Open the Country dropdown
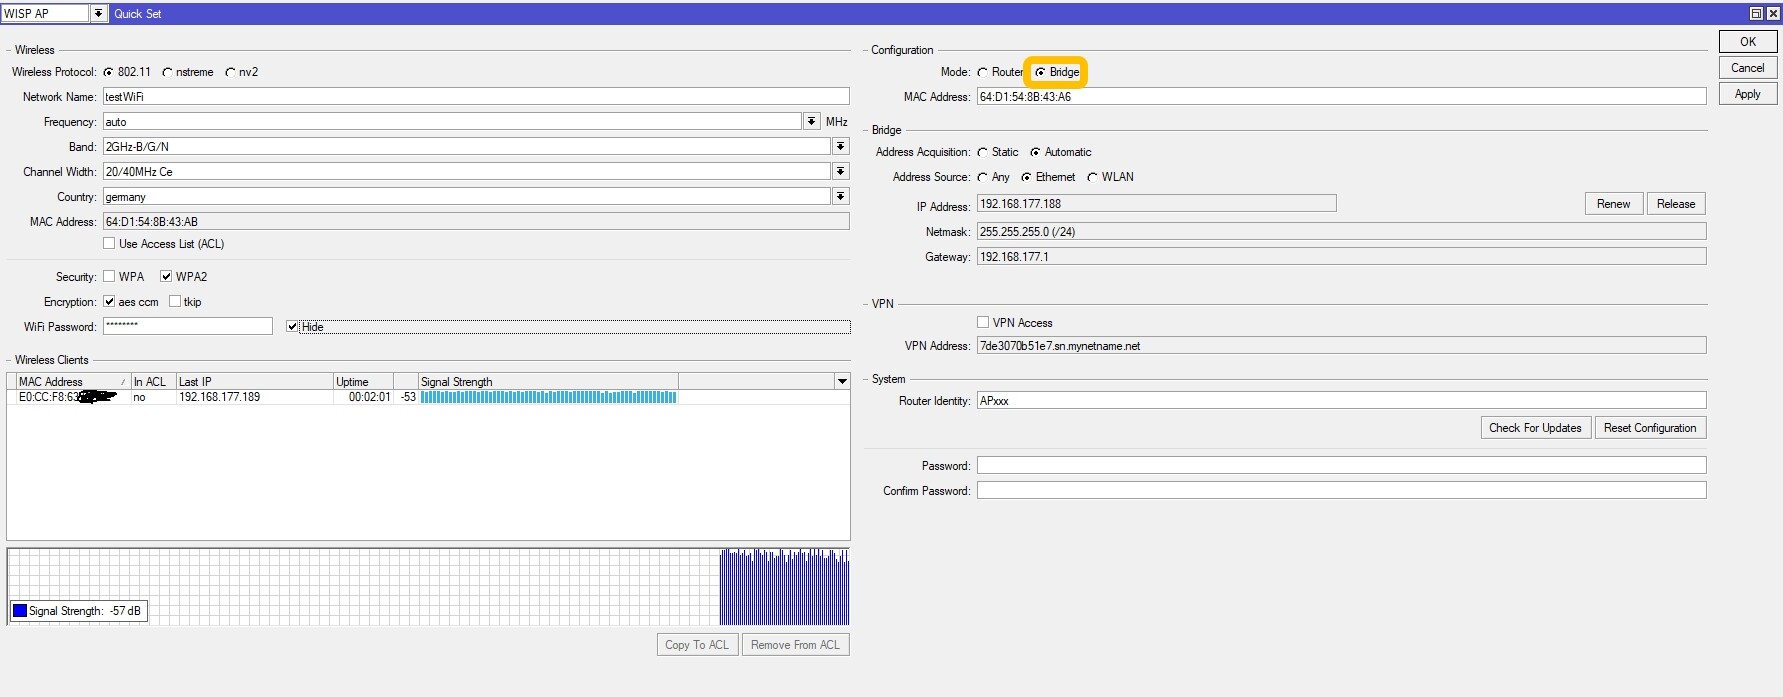The height and width of the screenshot is (697, 1783). pyautogui.click(x=841, y=196)
